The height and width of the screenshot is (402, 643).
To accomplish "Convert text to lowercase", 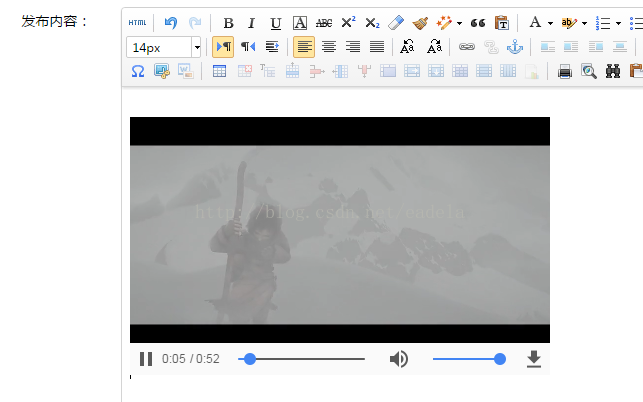I will point(434,47).
